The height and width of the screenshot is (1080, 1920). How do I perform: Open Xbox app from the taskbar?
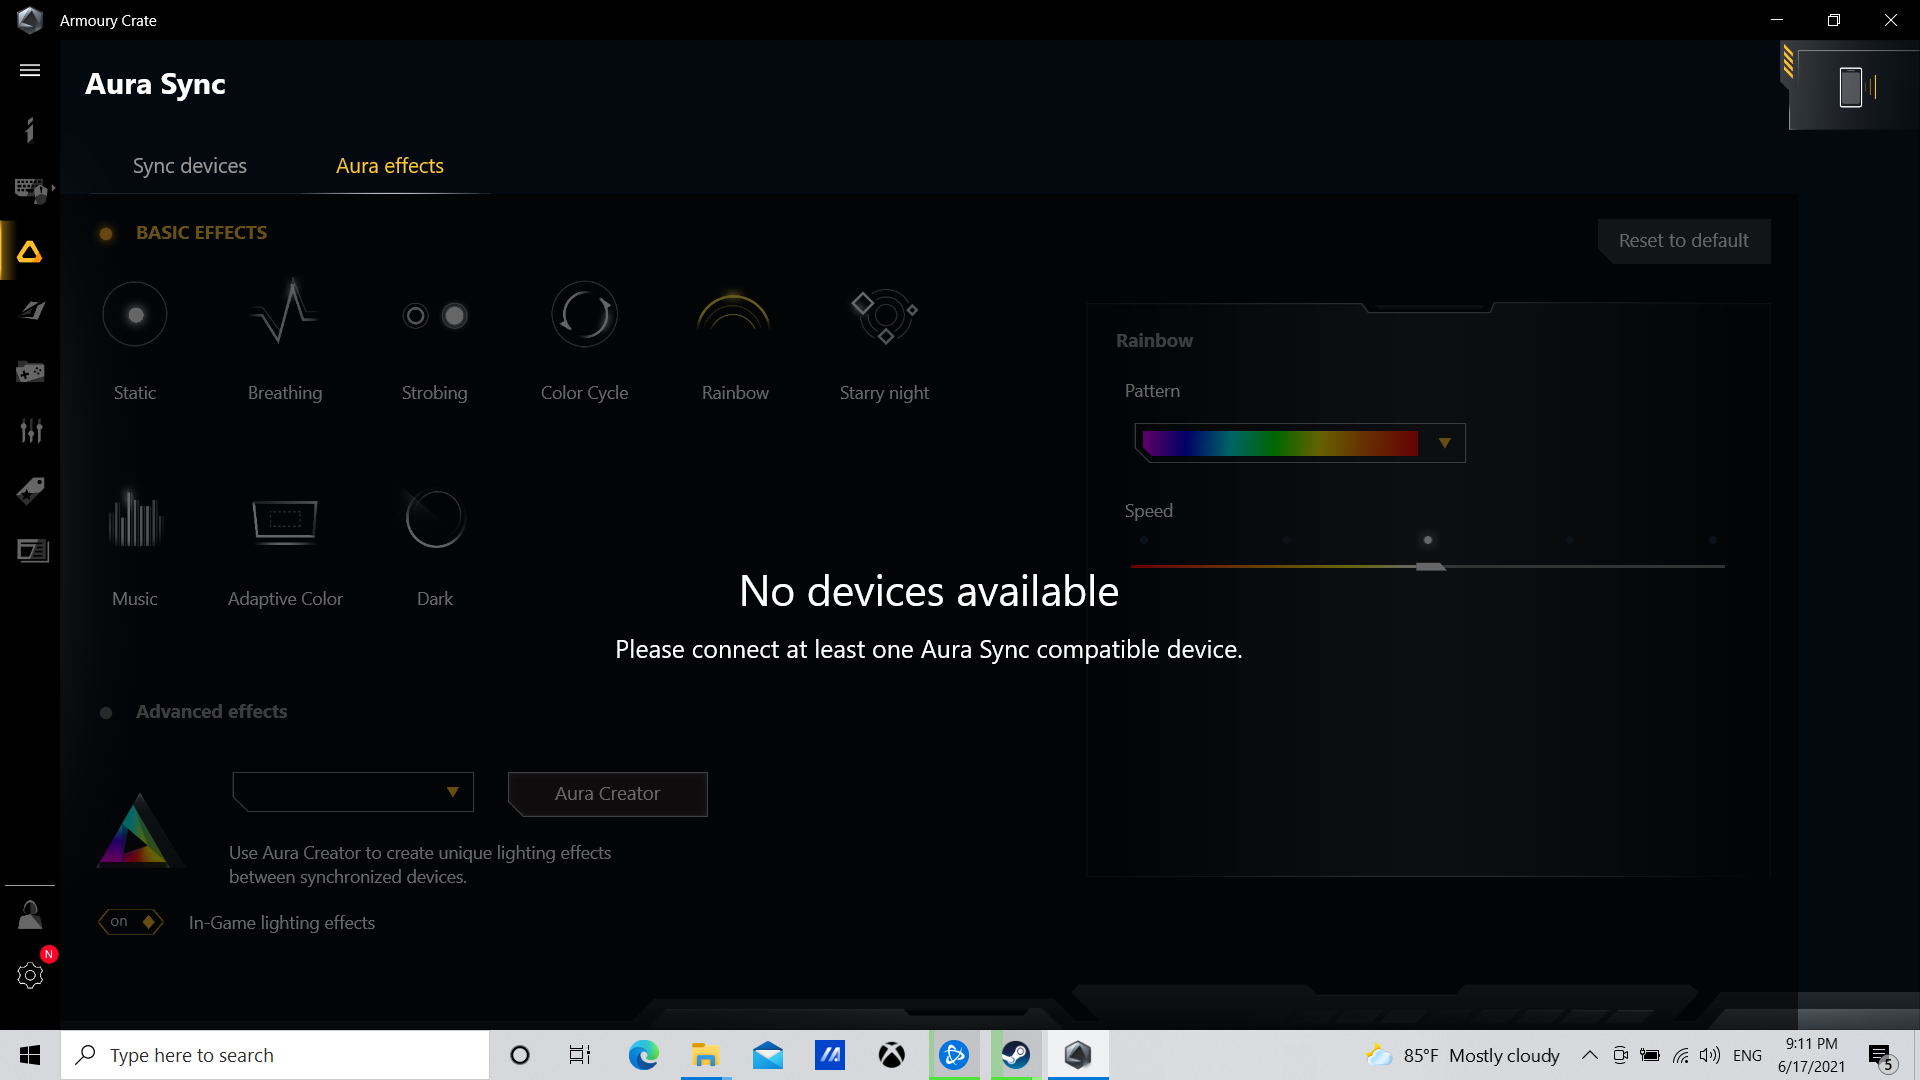tap(891, 1055)
